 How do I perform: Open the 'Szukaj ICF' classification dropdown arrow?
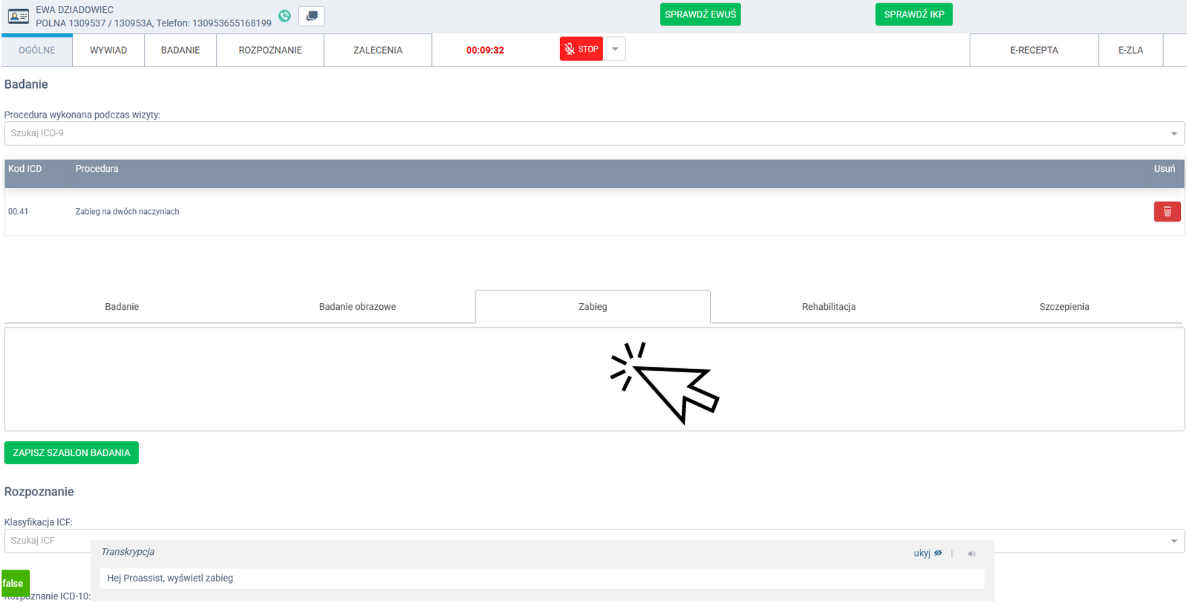[x=1174, y=541]
